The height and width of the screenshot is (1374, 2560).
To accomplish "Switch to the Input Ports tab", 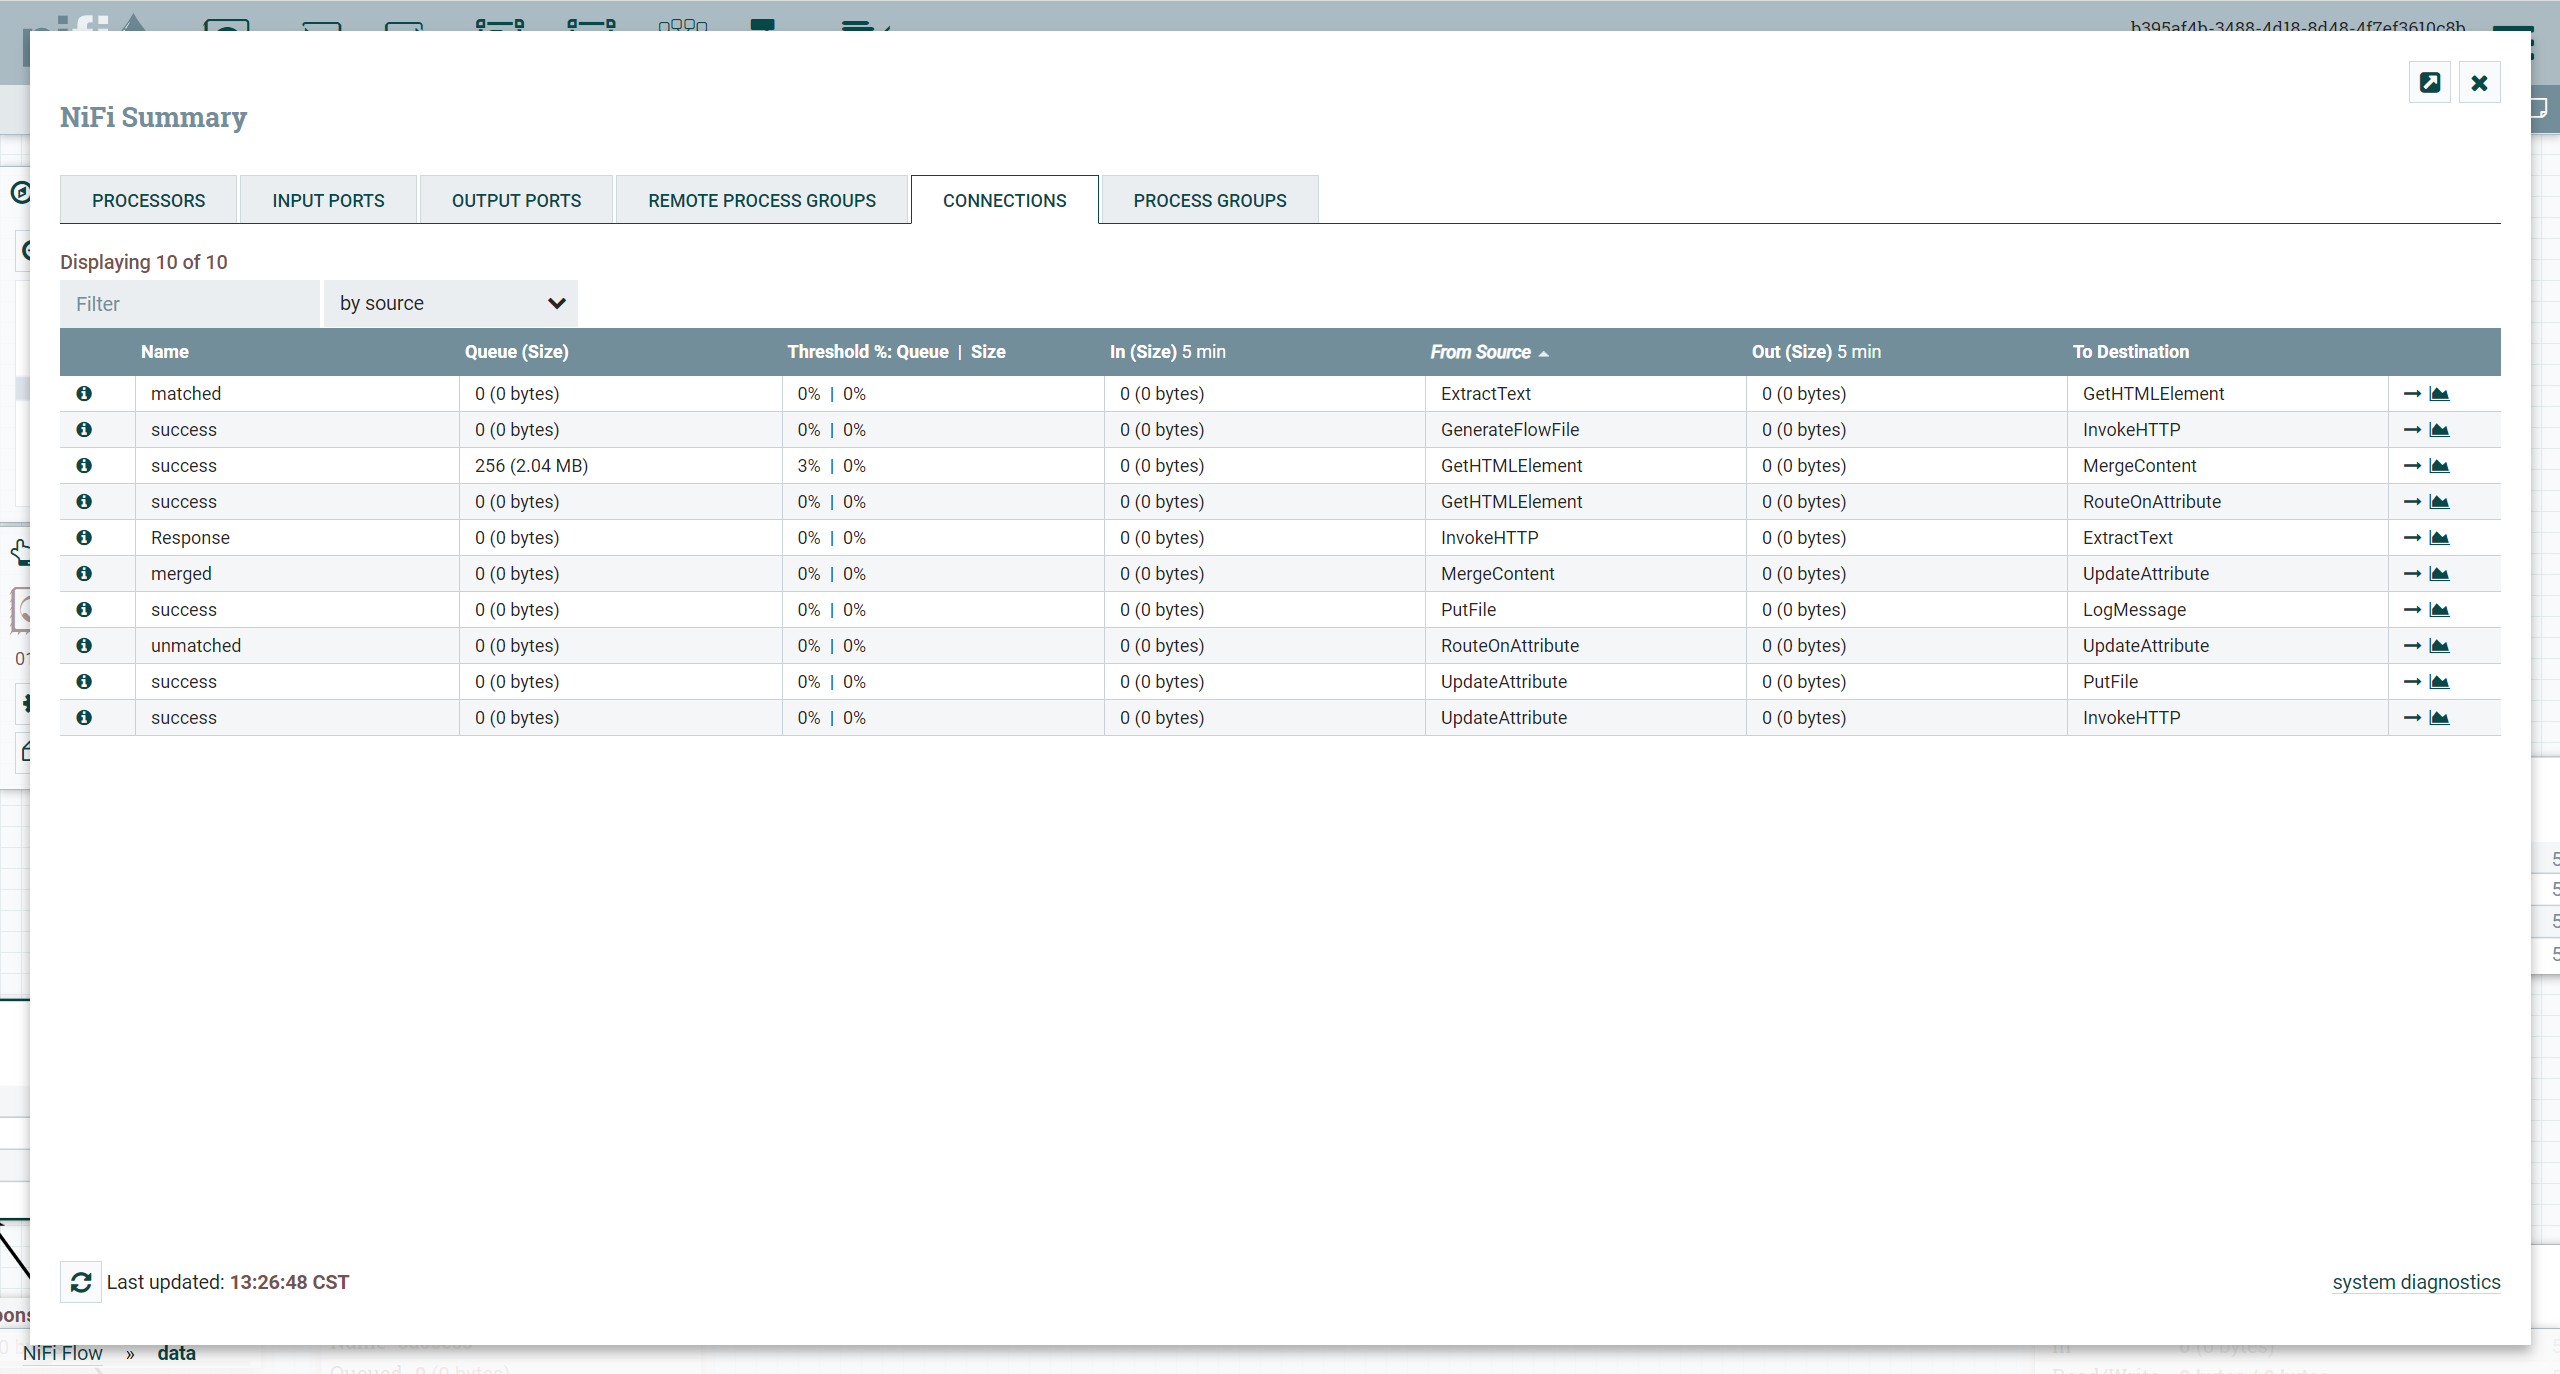I will coord(328,200).
